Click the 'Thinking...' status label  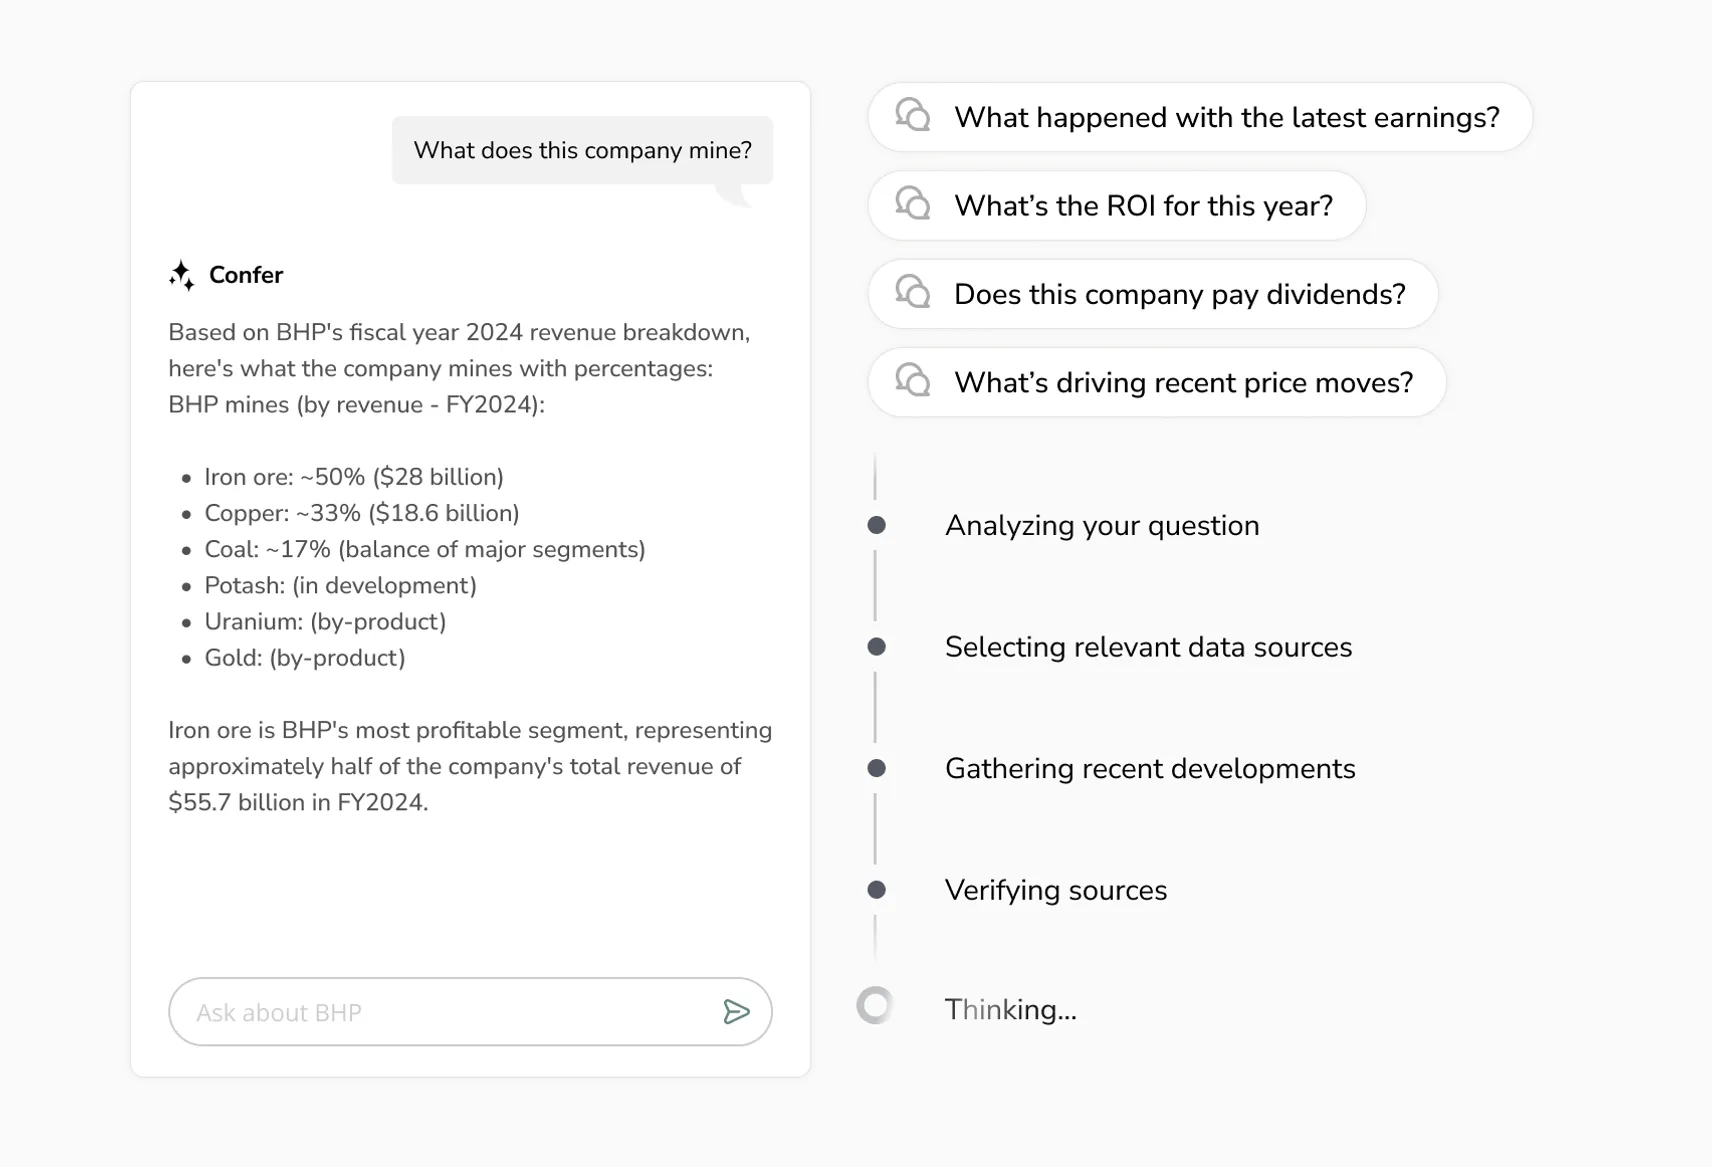[x=1011, y=1009]
